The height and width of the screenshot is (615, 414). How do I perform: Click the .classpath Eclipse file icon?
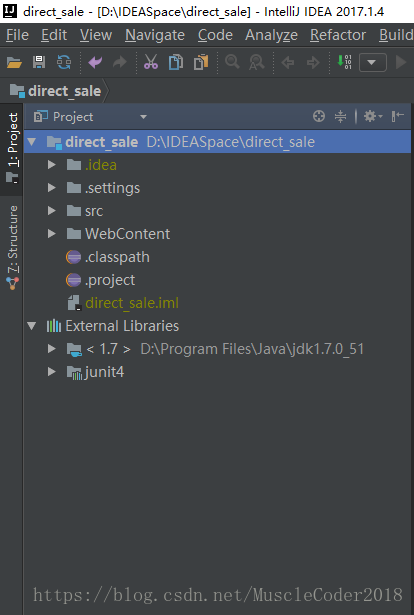point(73,257)
